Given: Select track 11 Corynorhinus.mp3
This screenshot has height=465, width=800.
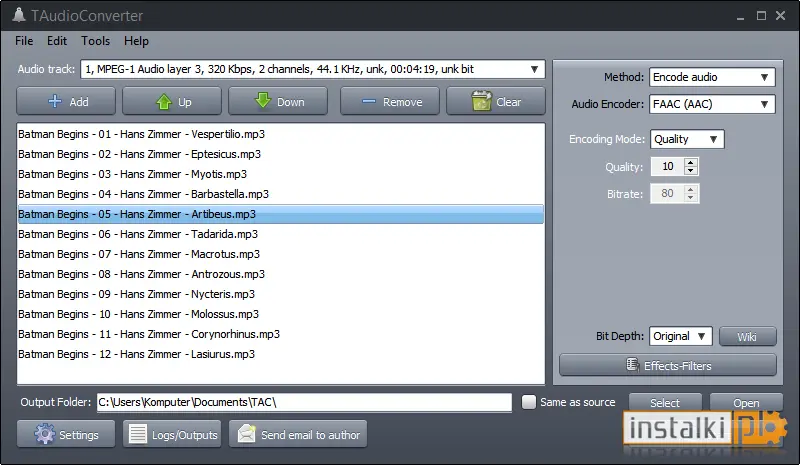Looking at the screenshot, I should pos(281,334).
